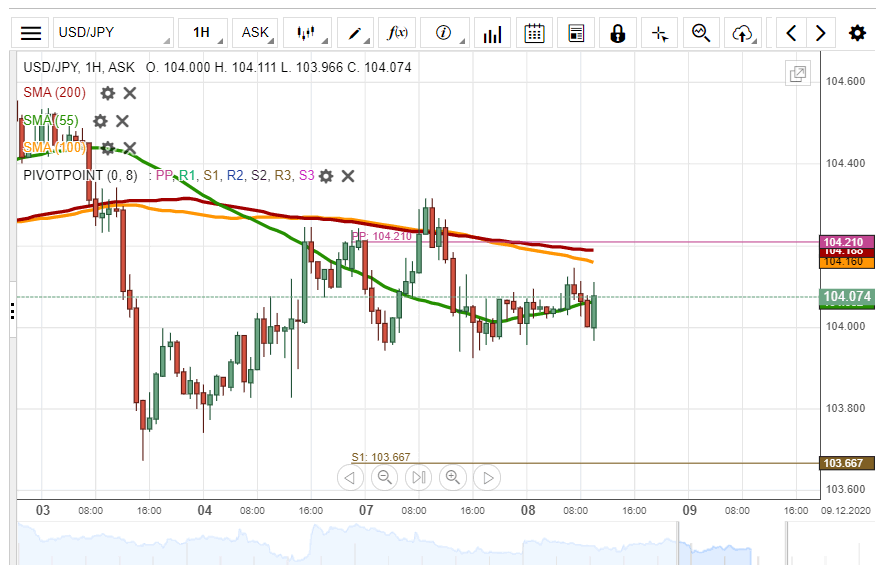Remove the SMA (200) indicator
888x575 pixels.
point(130,93)
